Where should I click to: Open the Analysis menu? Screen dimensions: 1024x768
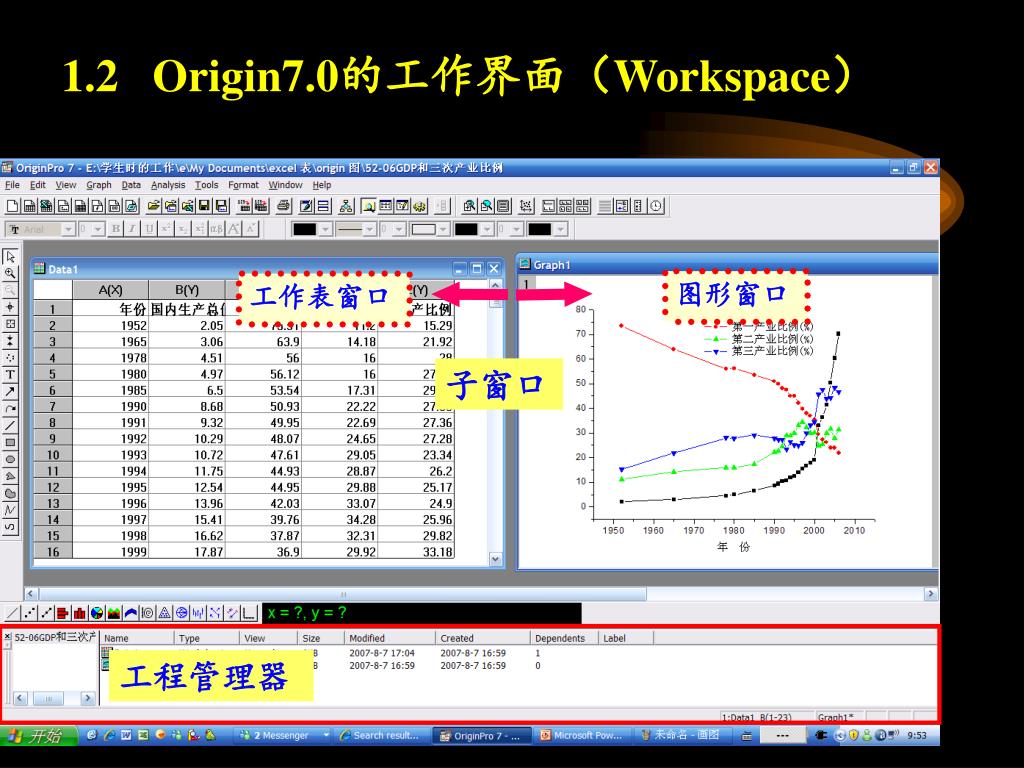pos(168,185)
